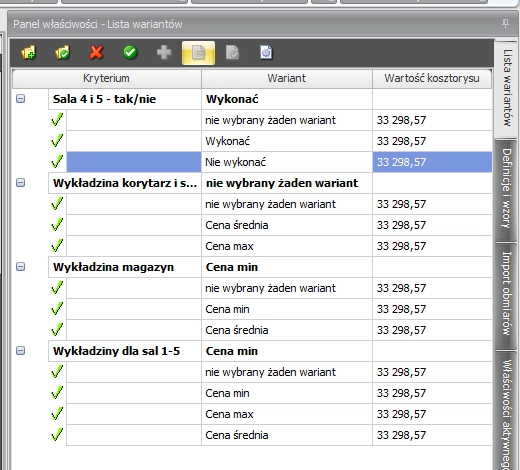The image size is (520, 470).
Task: Click the gray plus add icon
Action: tap(164, 53)
